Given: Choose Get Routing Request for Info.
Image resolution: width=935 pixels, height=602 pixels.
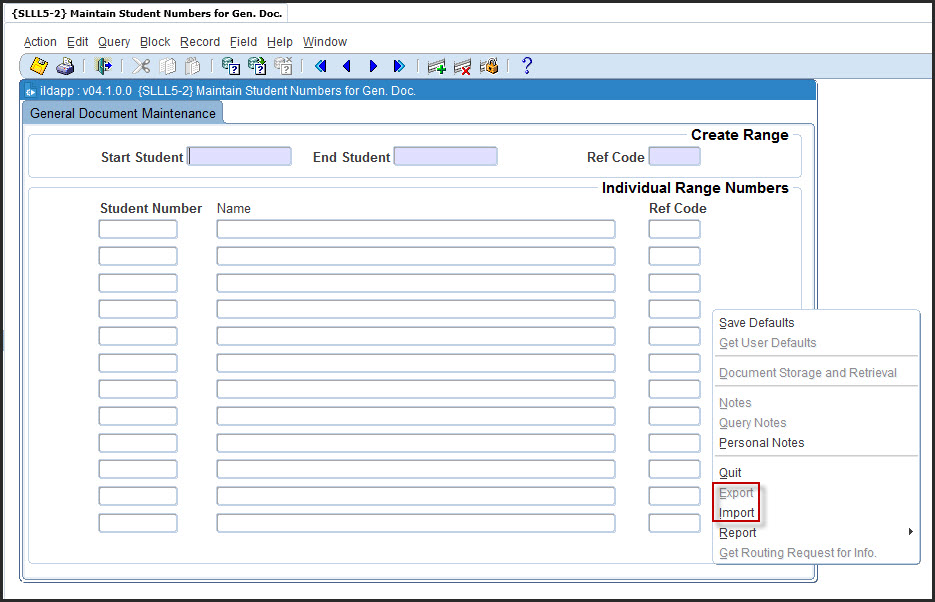Looking at the screenshot, I should 798,553.
